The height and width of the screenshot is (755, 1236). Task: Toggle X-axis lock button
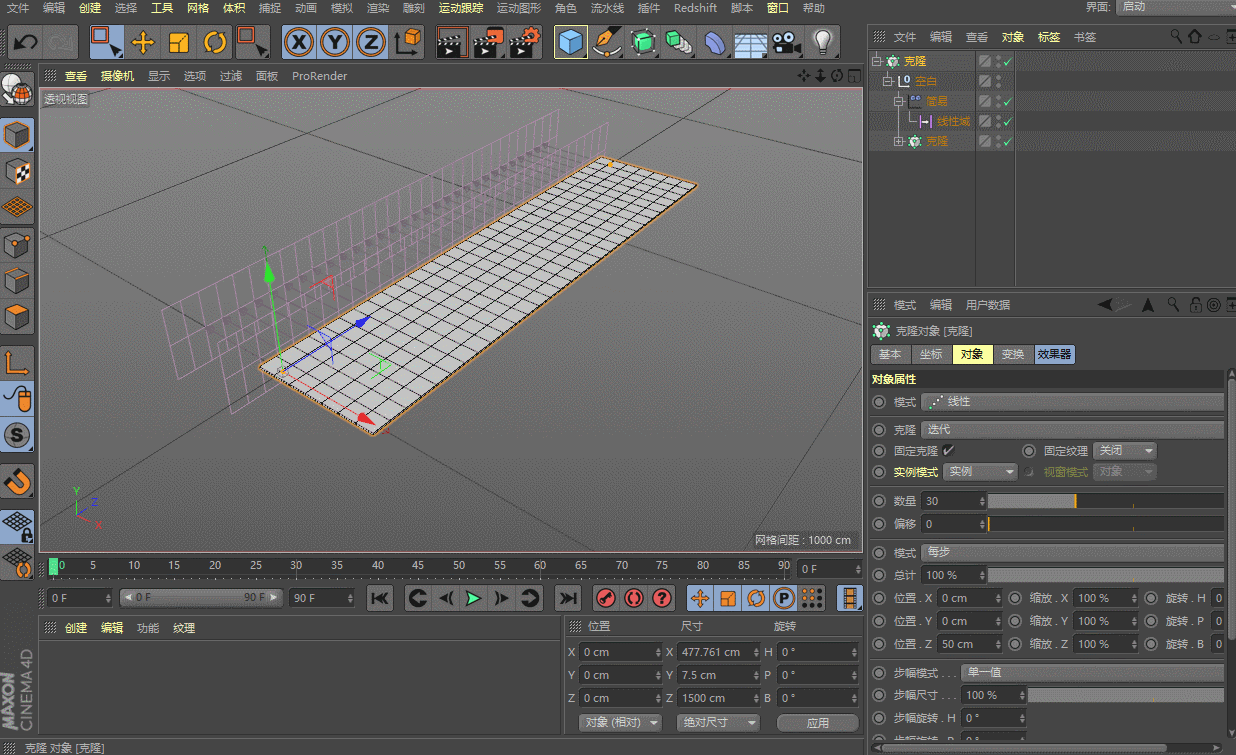coord(298,42)
